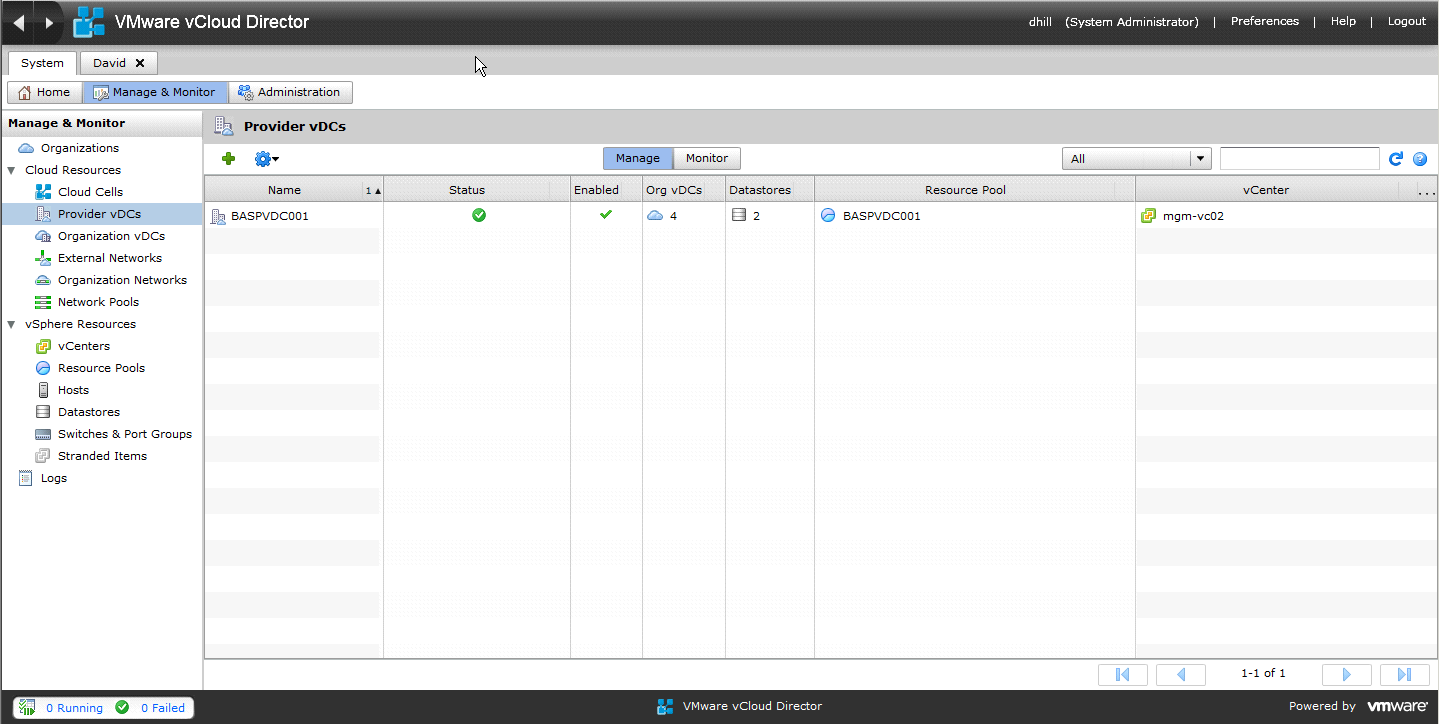
Task: Click the Organization vDCs icon
Action: pos(43,236)
